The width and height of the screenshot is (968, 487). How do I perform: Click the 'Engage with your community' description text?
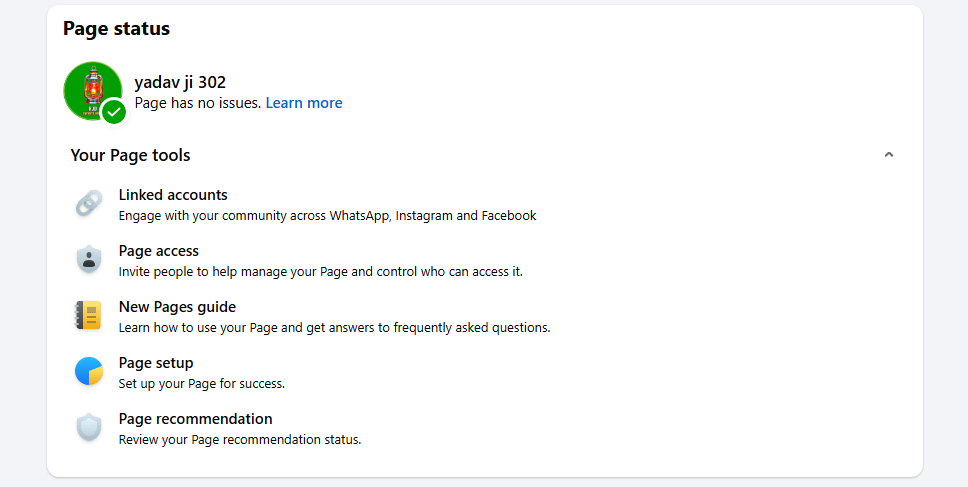pos(327,215)
